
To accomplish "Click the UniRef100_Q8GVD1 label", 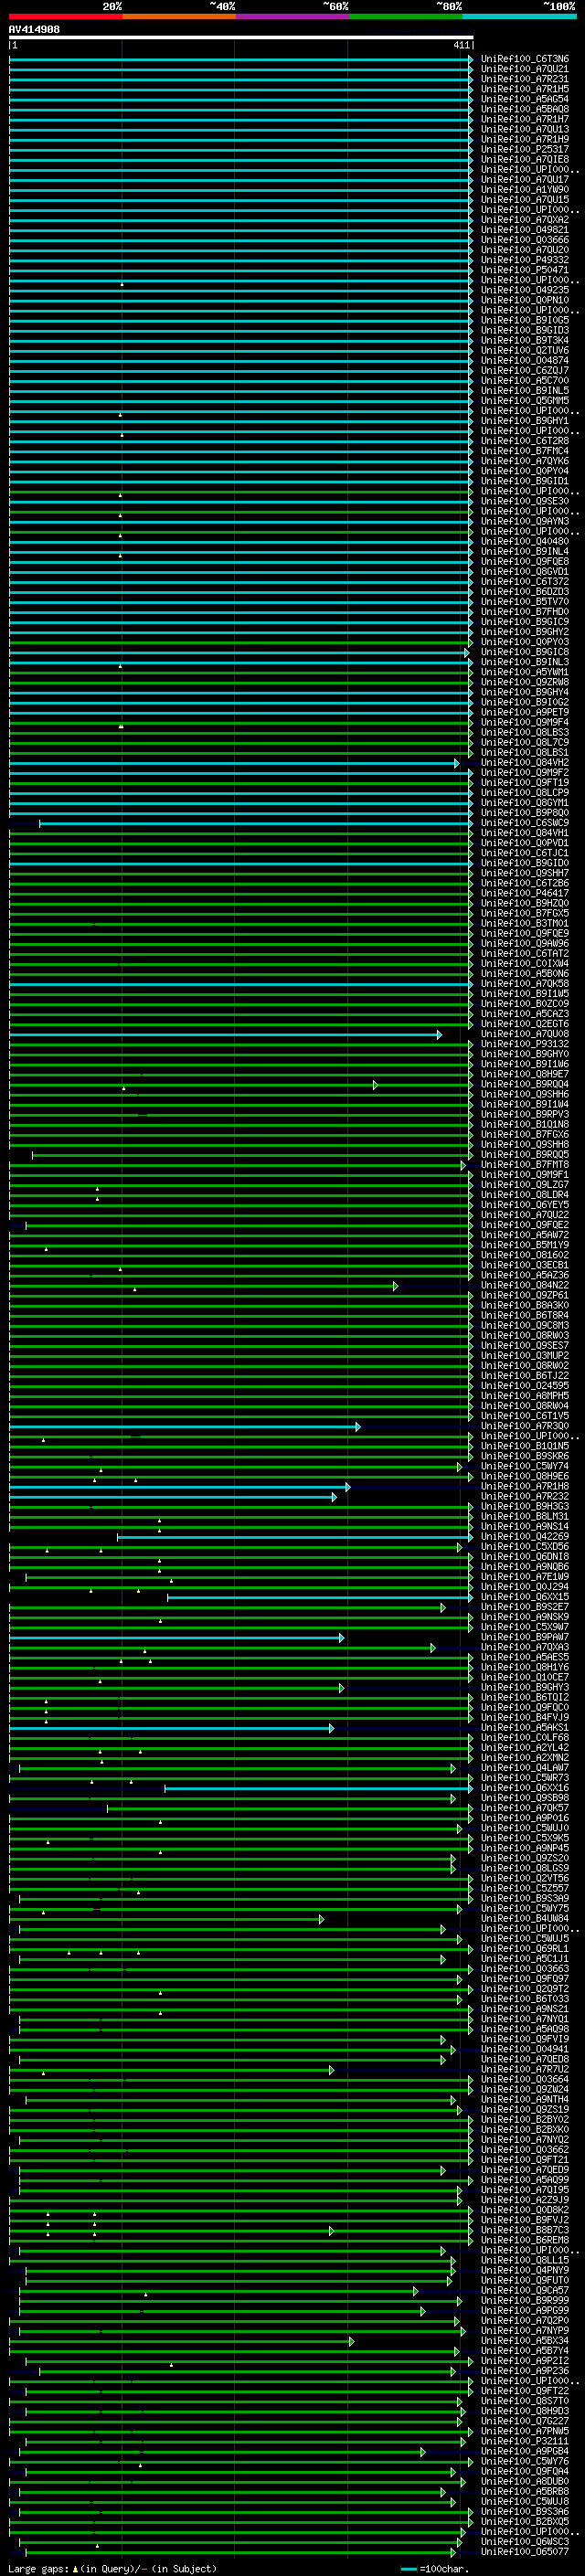I will click(525, 571).
